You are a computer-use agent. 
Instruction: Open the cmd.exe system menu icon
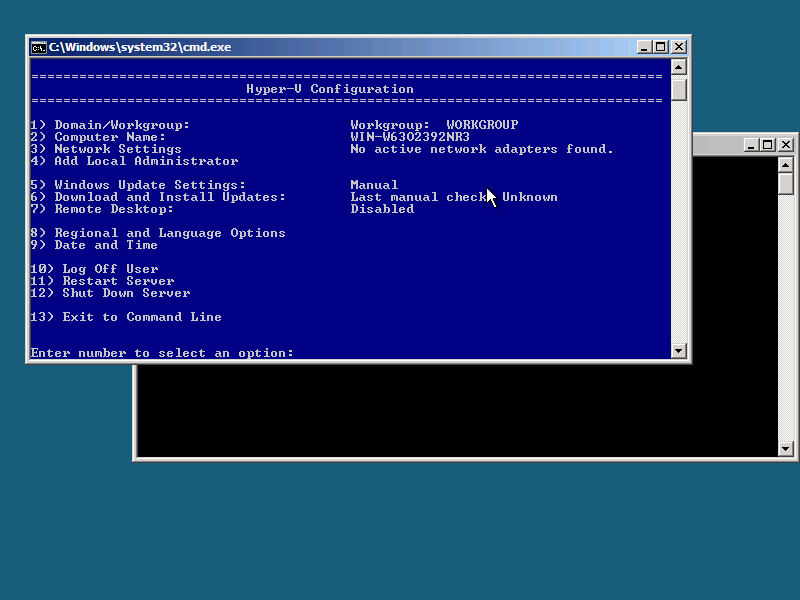click(38, 47)
